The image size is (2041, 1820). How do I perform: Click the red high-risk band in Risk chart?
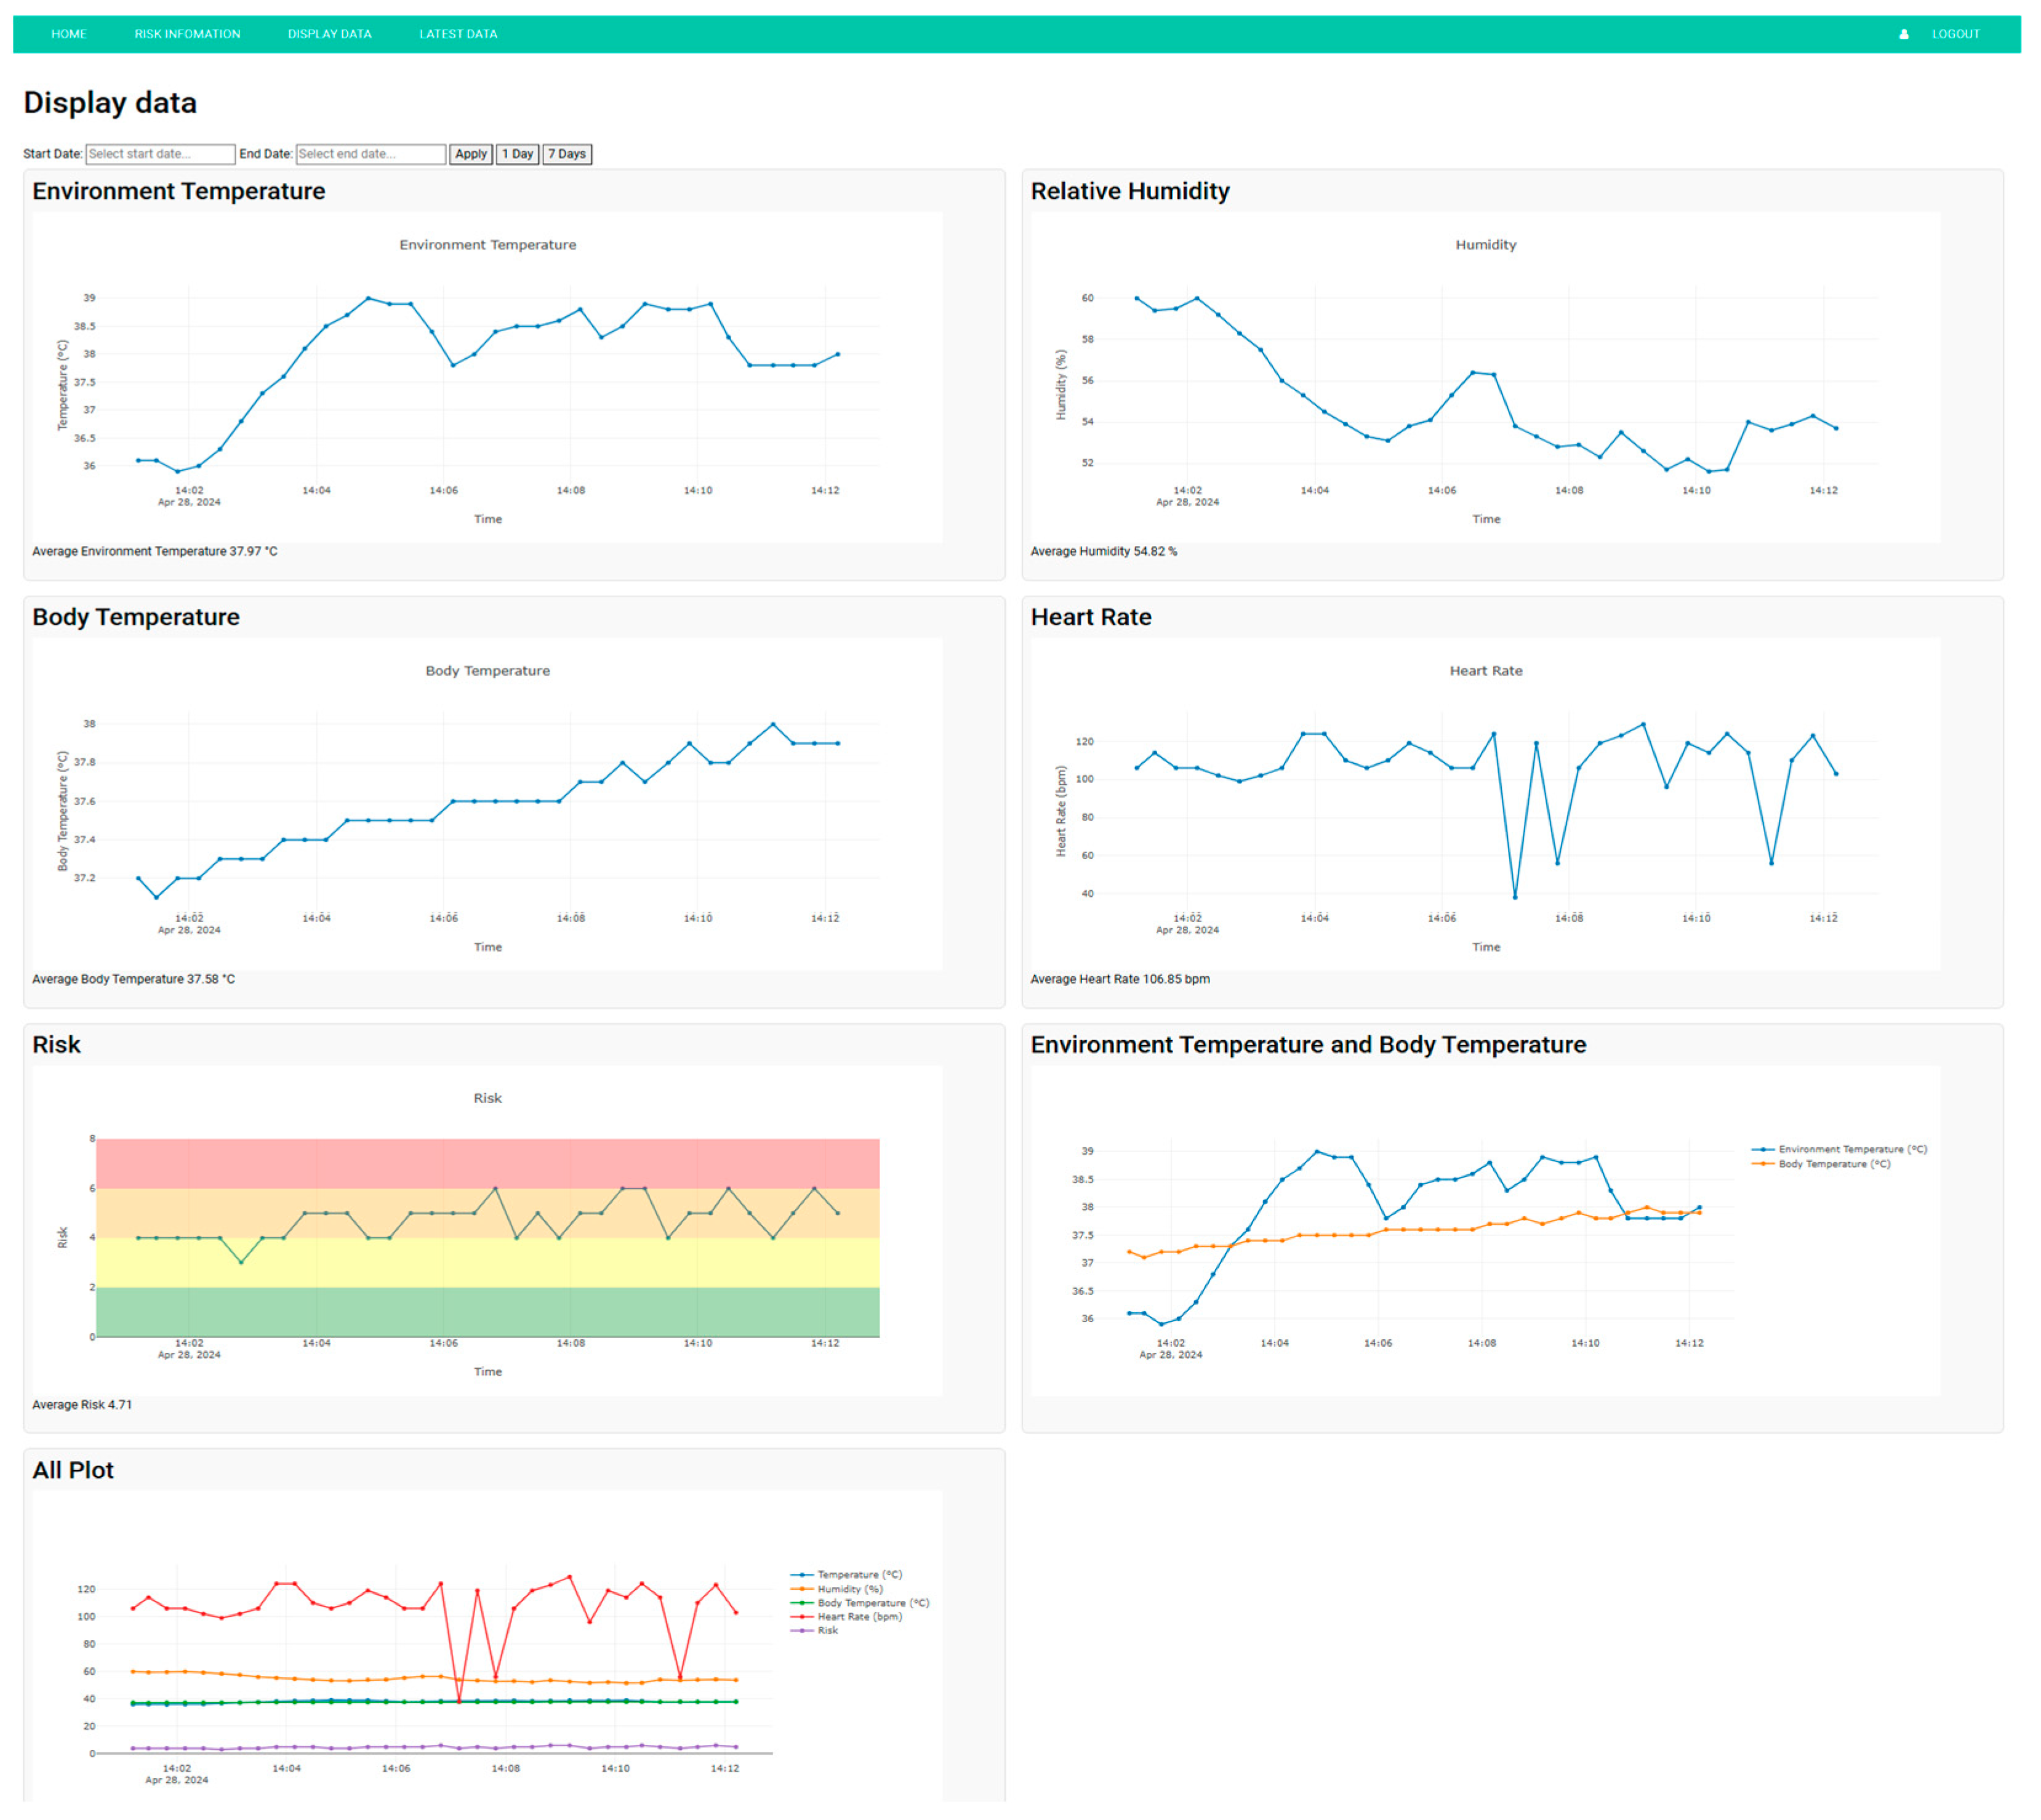click(487, 1162)
